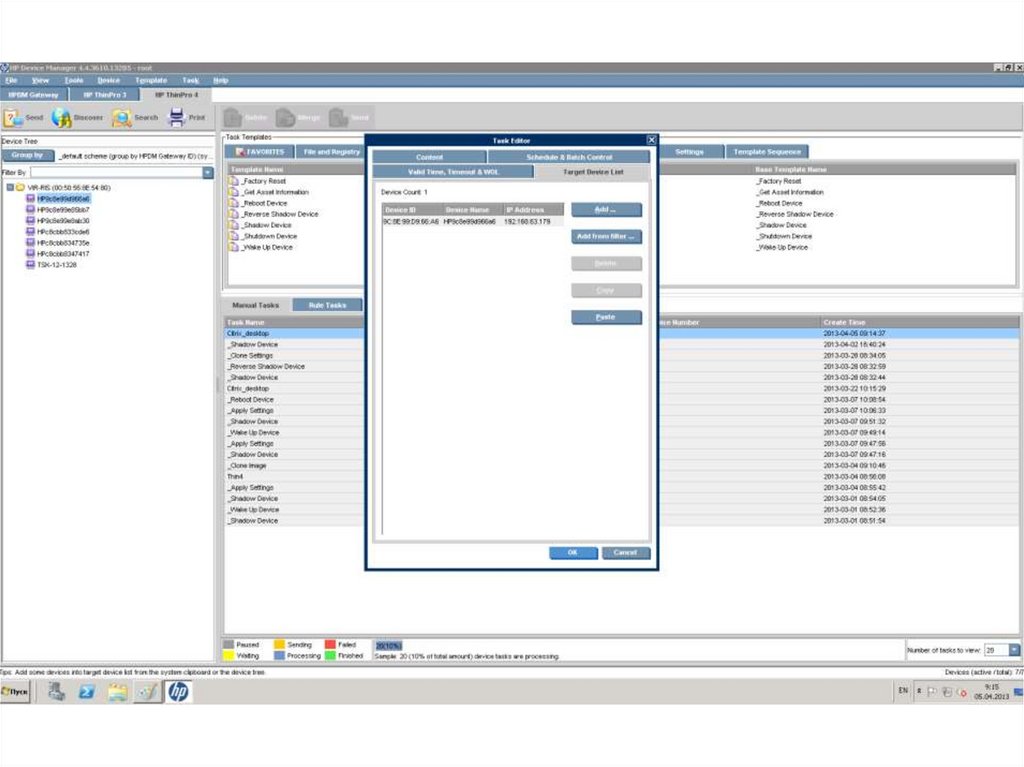Click the Filter By input field
This screenshot has height=767, width=1024.
[x=116, y=172]
